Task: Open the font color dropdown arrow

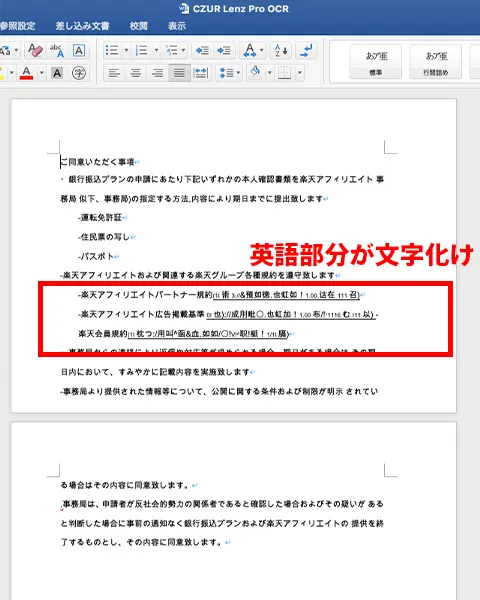Action: point(41,72)
